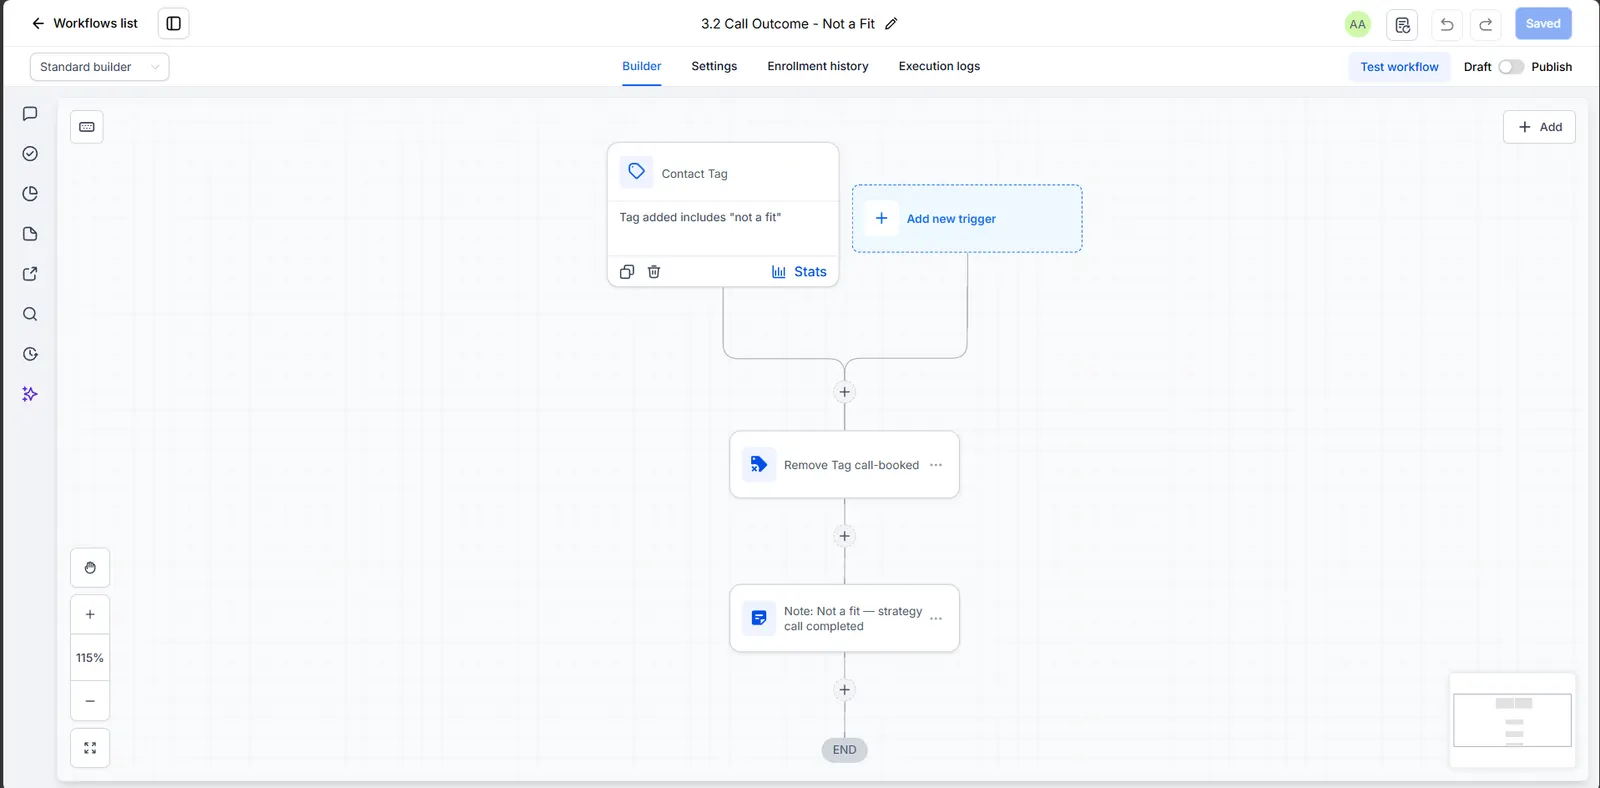
Task: Click the Add button on canvas
Action: pos(1539,127)
